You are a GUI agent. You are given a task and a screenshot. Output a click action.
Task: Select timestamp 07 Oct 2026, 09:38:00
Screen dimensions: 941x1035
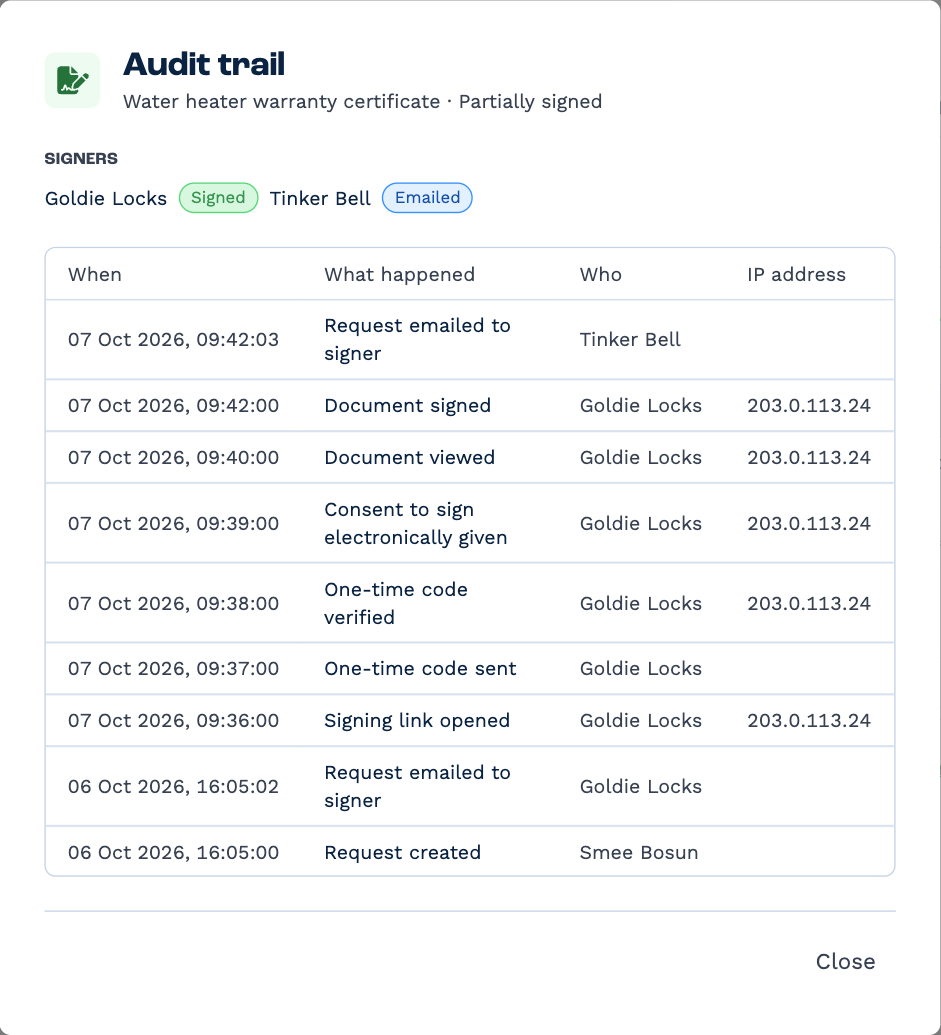174,603
